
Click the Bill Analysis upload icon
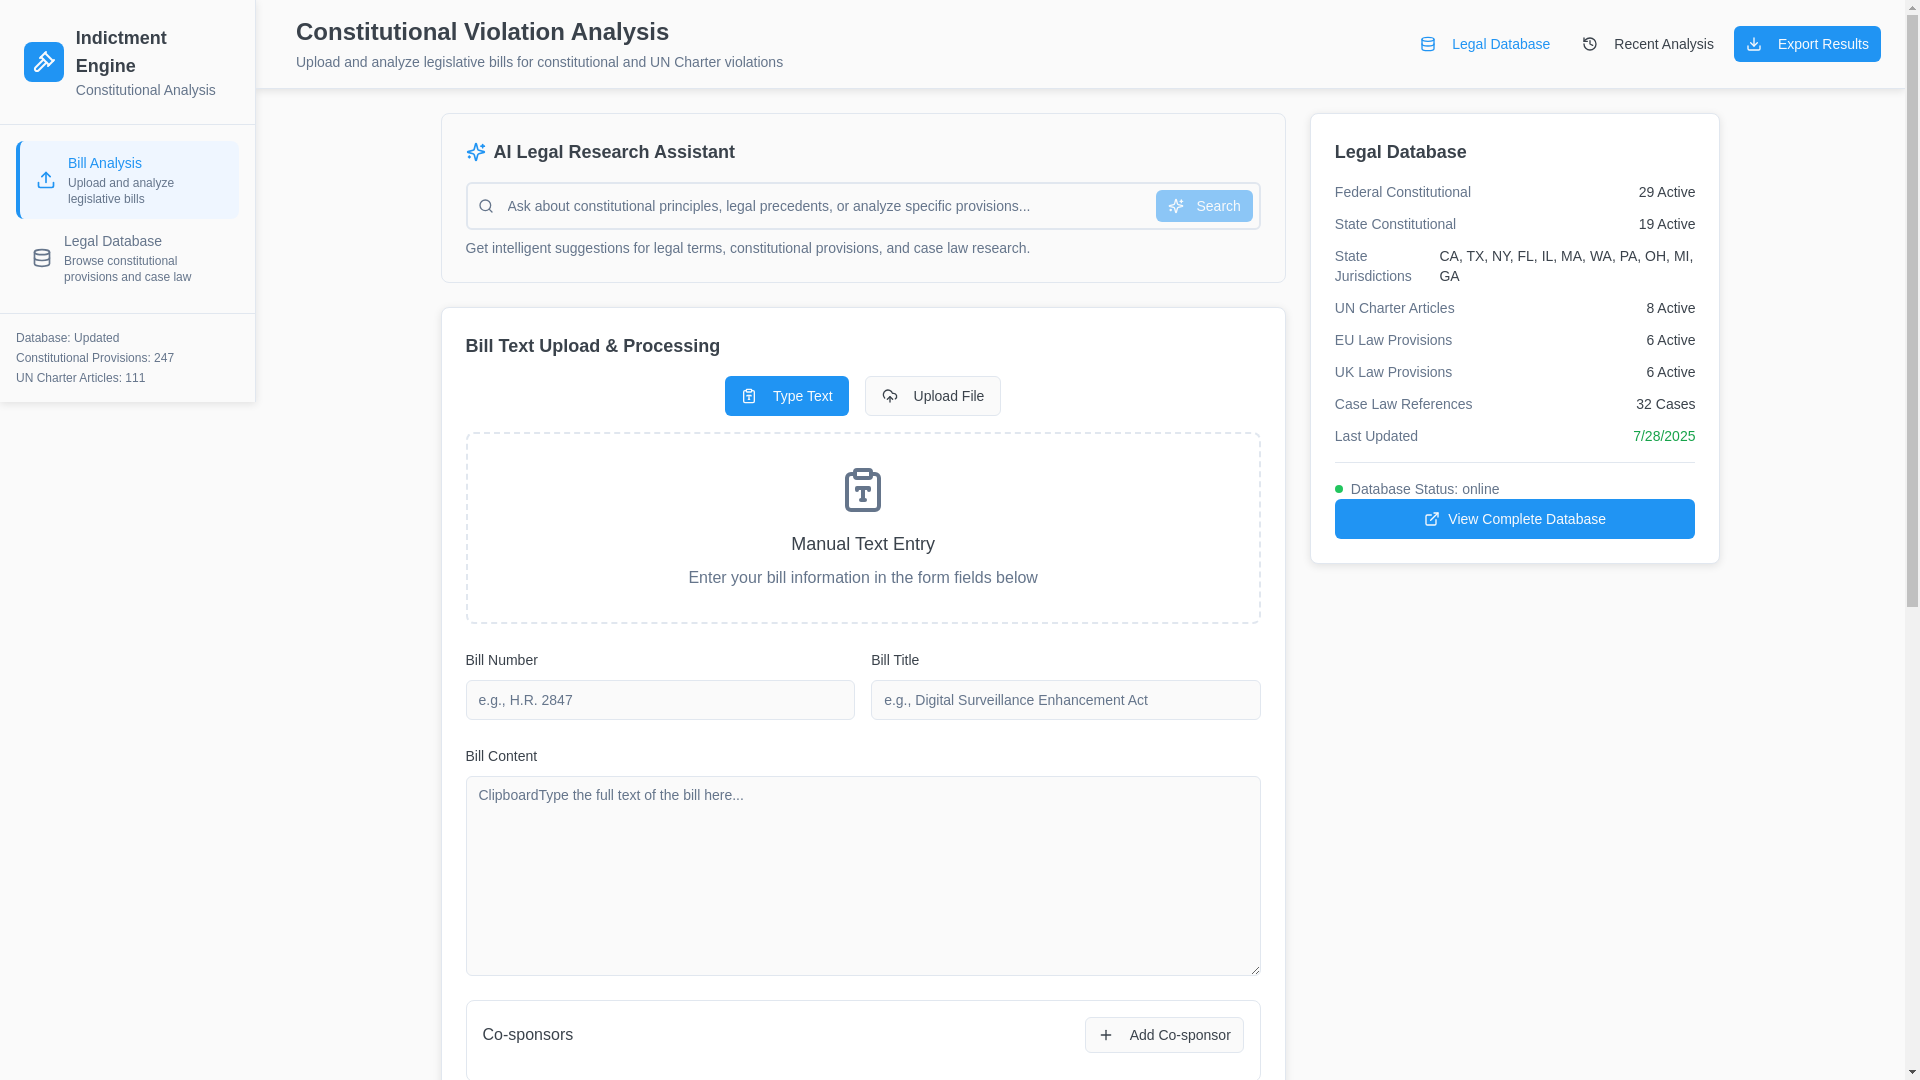click(46, 180)
